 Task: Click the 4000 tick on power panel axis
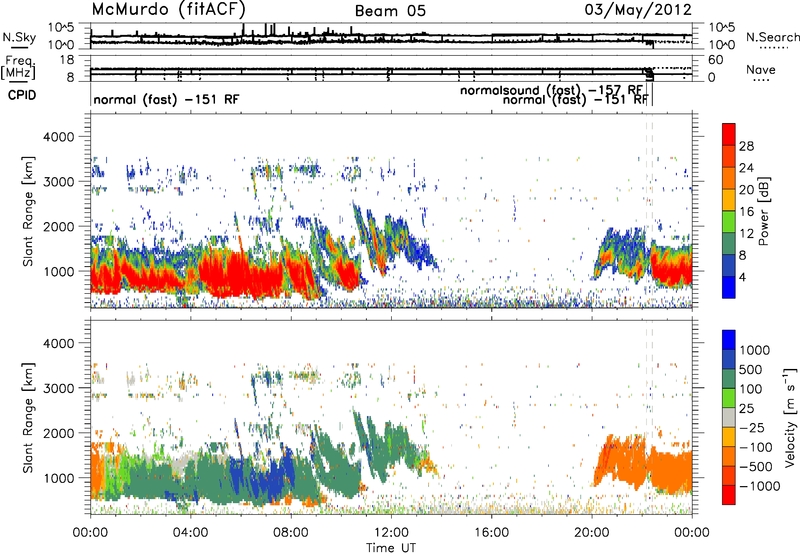pyautogui.click(x=58, y=137)
